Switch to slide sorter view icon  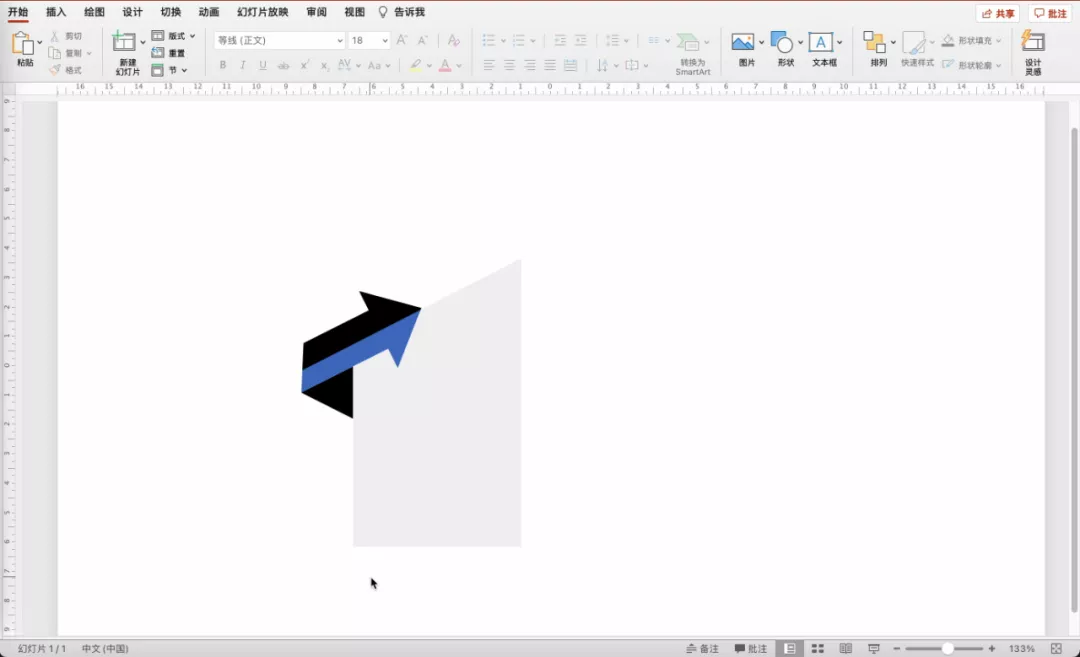click(x=818, y=649)
